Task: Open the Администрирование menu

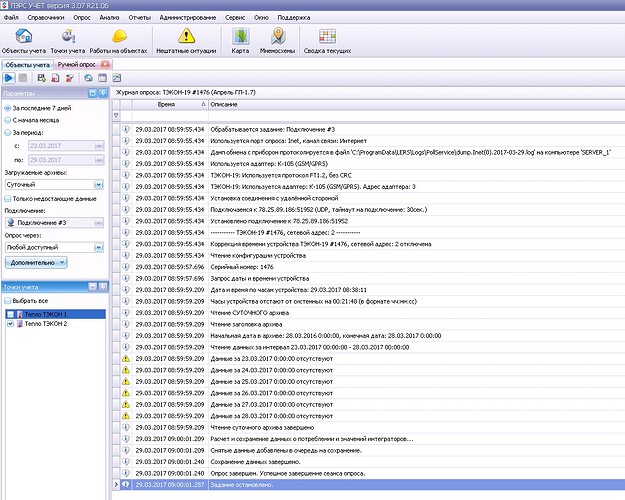Action: click(188, 18)
